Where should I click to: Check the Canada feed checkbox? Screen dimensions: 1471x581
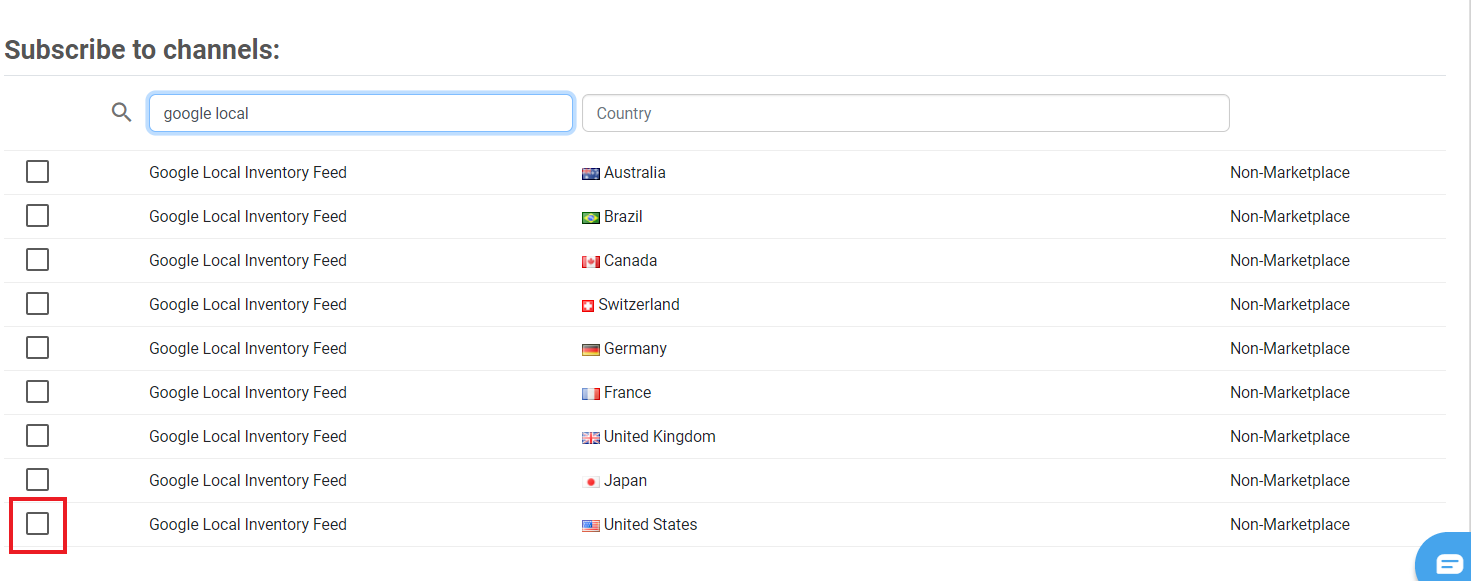37,260
